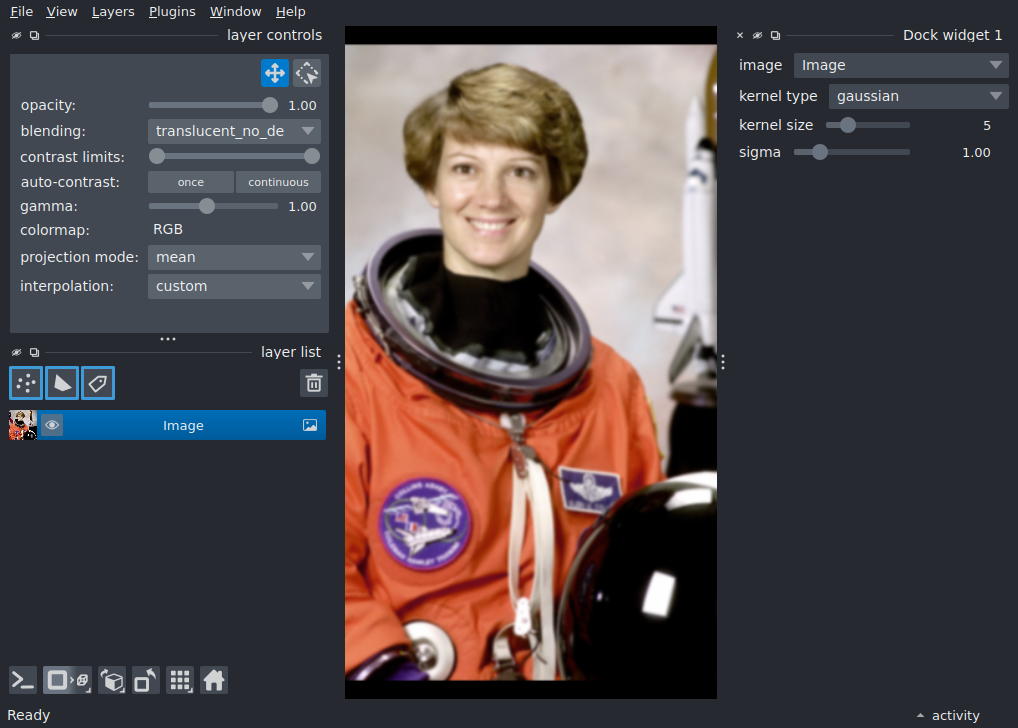Click image type icon on Image layer
The height and width of the screenshot is (728, 1018).
pyautogui.click(x=310, y=425)
